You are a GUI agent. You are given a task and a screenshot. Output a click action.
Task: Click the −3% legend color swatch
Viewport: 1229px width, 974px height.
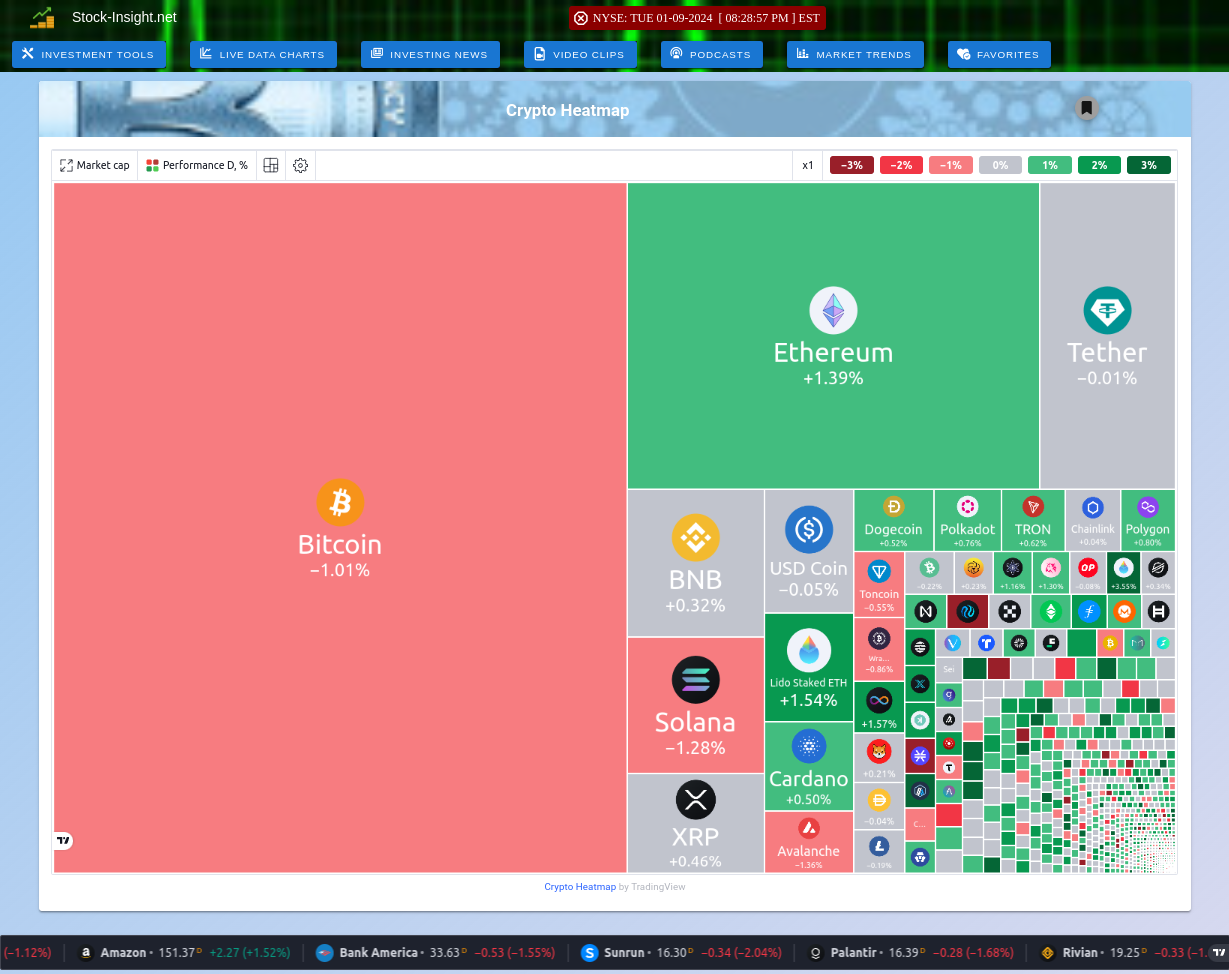click(852, 165)
